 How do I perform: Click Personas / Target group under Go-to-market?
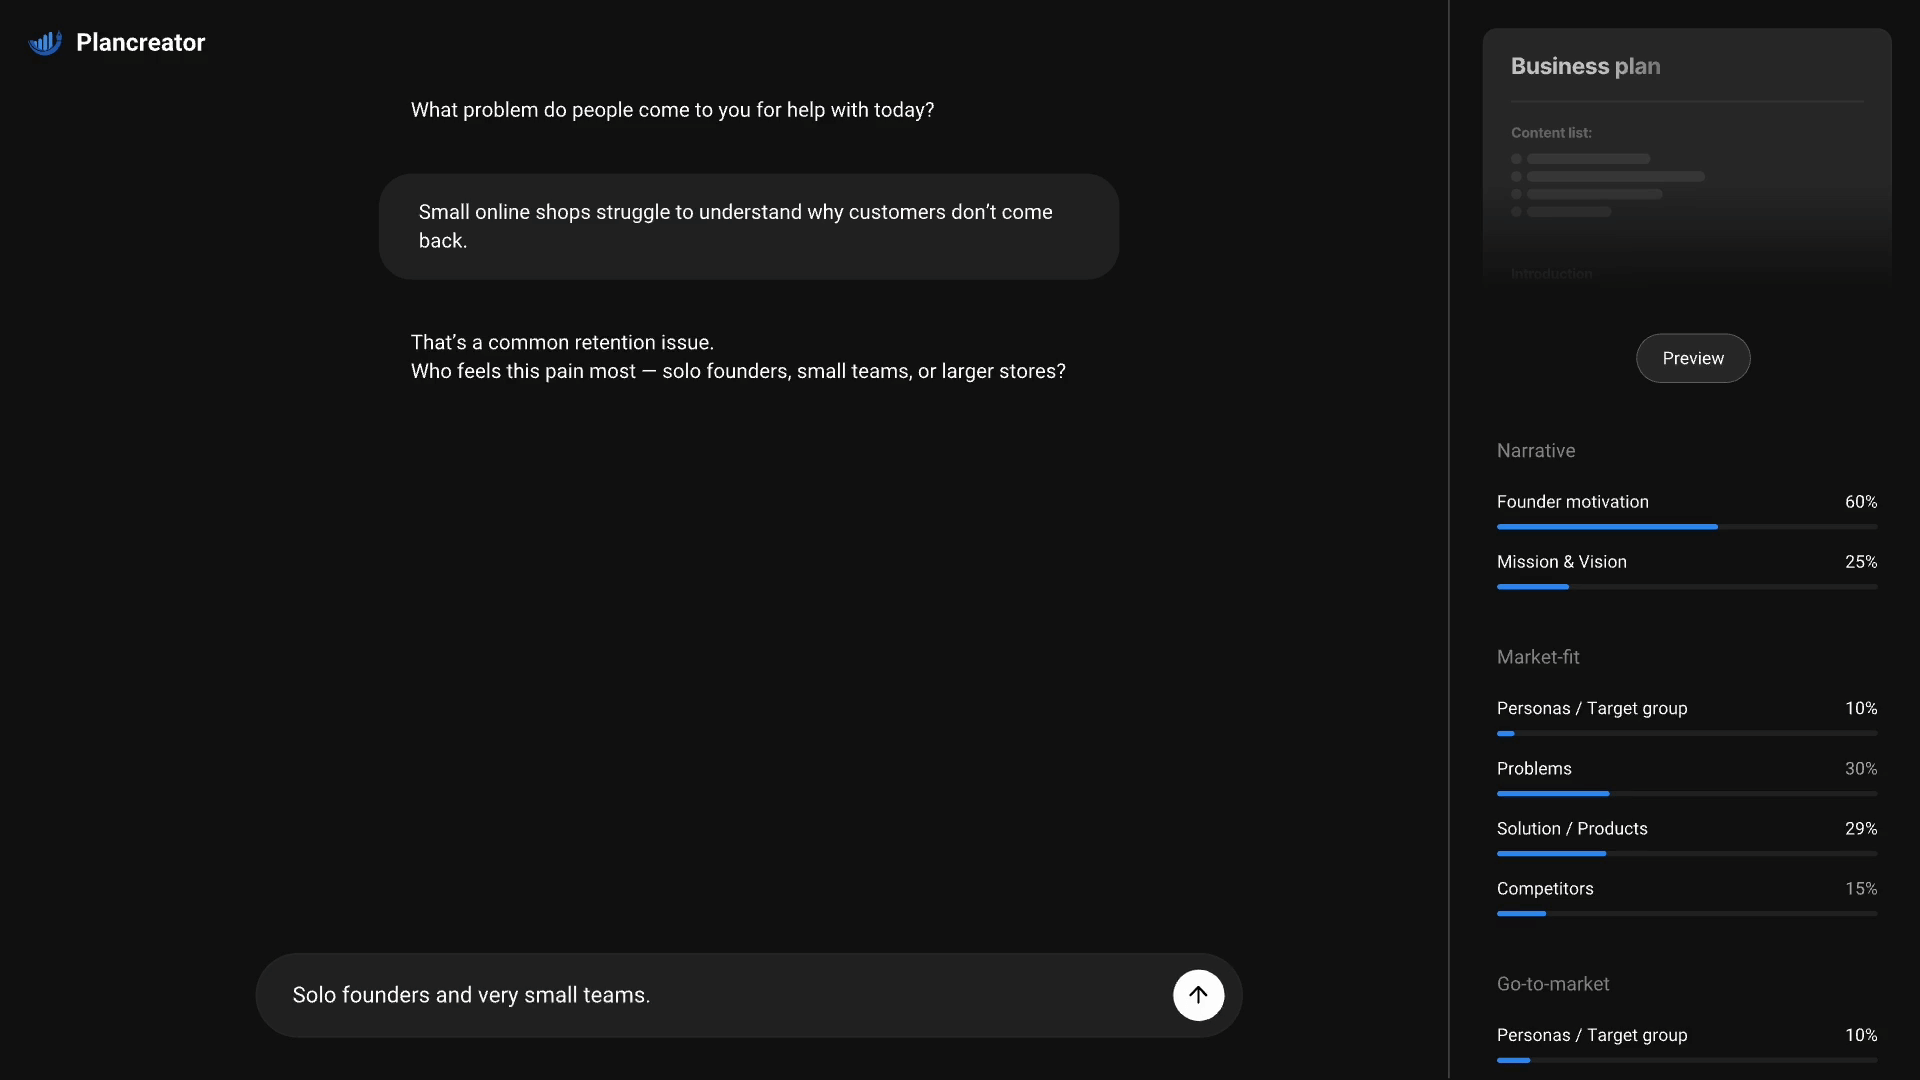[x=1592, y=1035]
